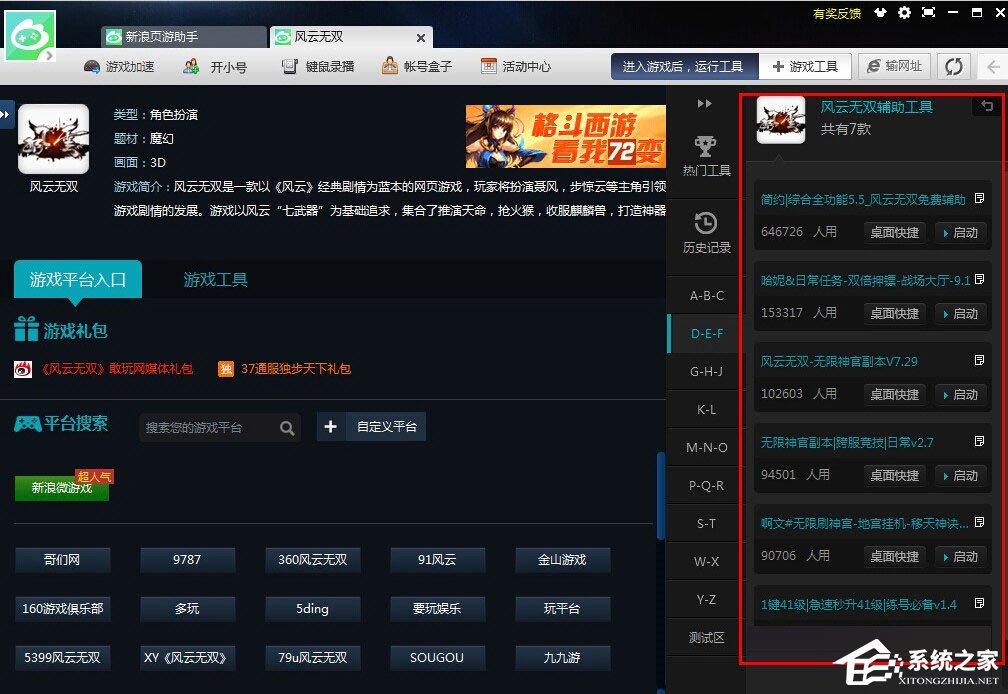Screen dimensions: 1008x694
Task: Click the back arrow in 风云无双辅助工具 panel
Action: (987, 106)
